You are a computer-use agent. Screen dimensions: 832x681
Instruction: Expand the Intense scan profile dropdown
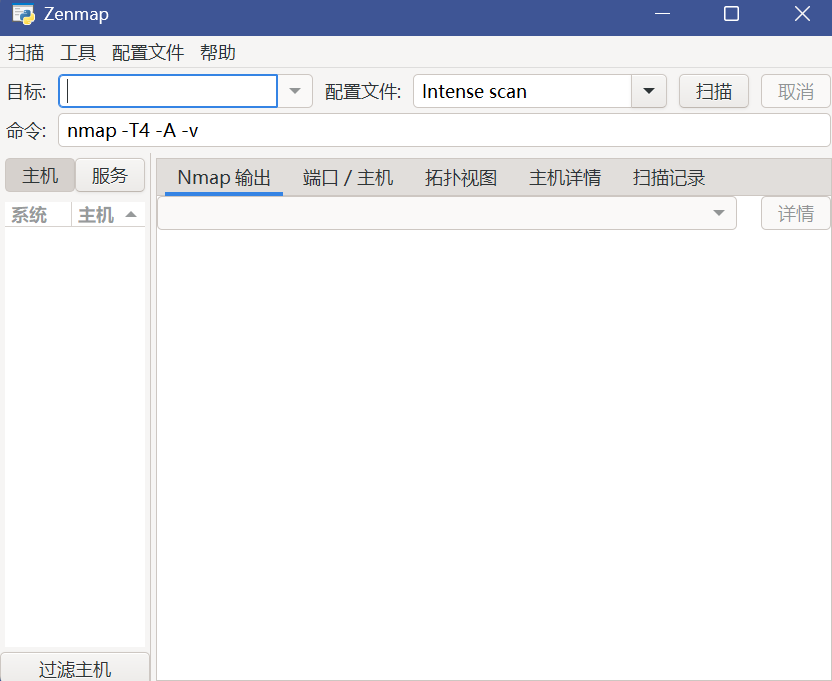(649, 91)
